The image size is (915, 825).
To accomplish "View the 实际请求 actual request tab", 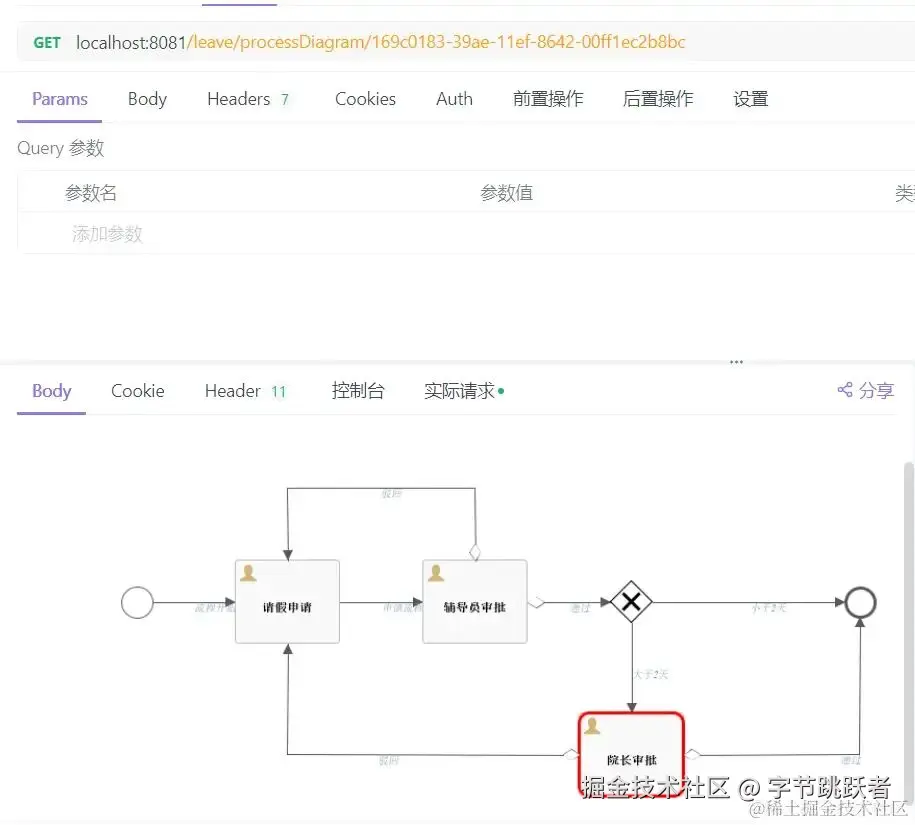I will point(458,391).
